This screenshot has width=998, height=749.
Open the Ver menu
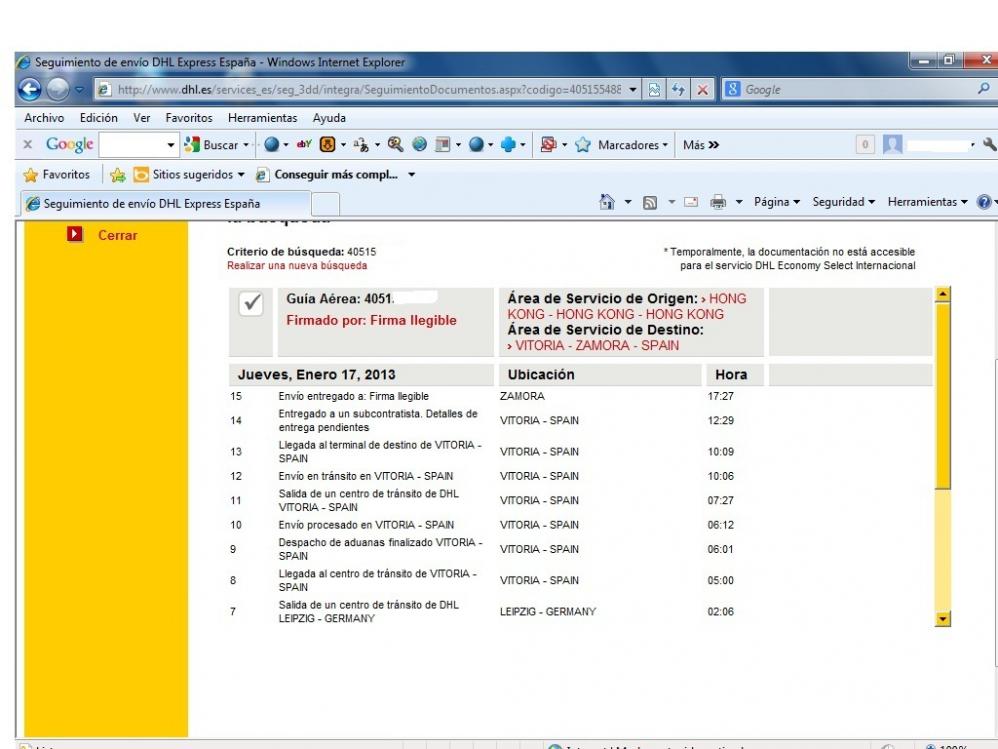(x=141, y=118)
